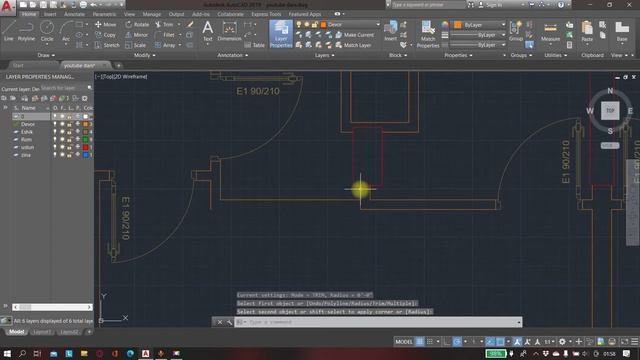The width and height of the screenshot is (640, 360).
Task: Select the Line tool
Action: [9, 31]
